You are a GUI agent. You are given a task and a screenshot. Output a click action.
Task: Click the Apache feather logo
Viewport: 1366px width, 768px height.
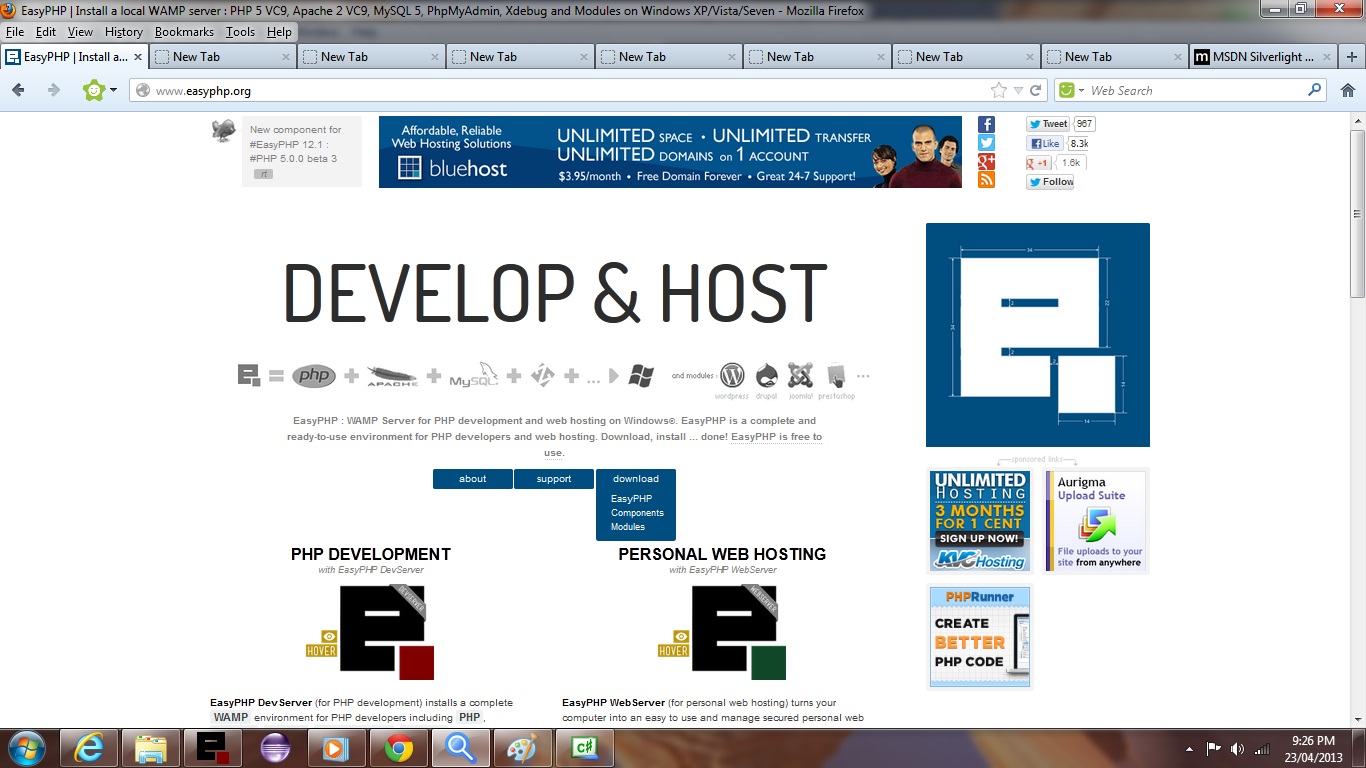(392, 376)
